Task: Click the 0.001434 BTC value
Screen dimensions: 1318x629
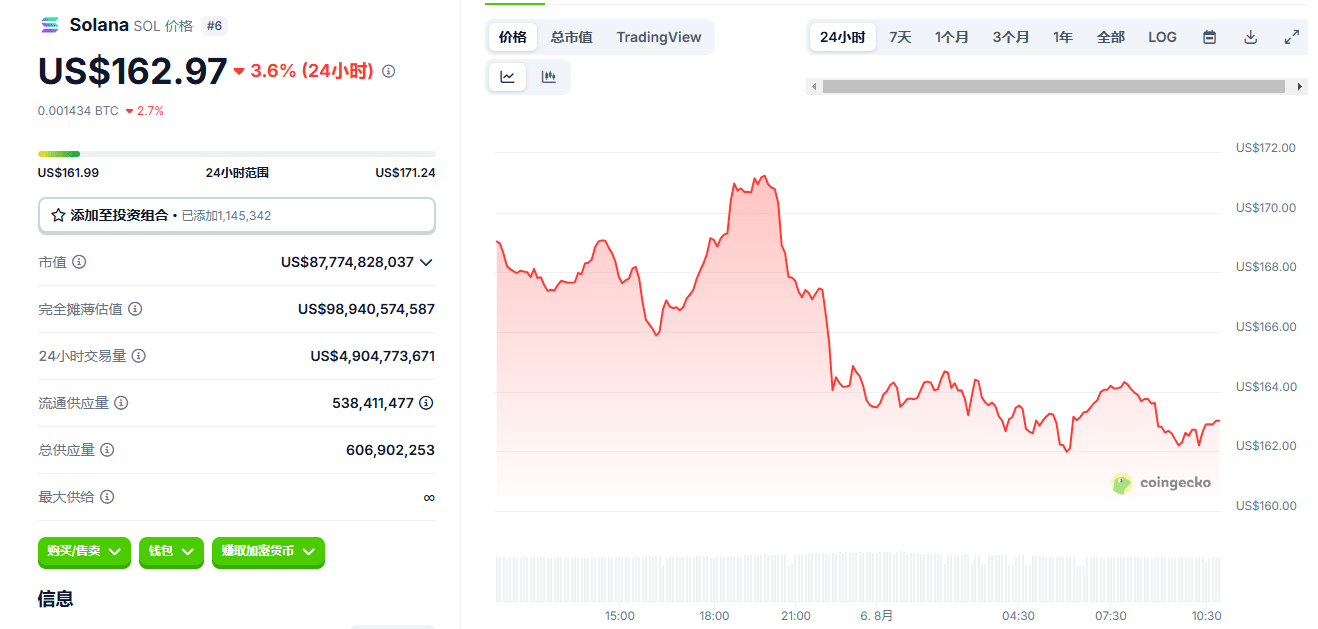Action: 78,111
